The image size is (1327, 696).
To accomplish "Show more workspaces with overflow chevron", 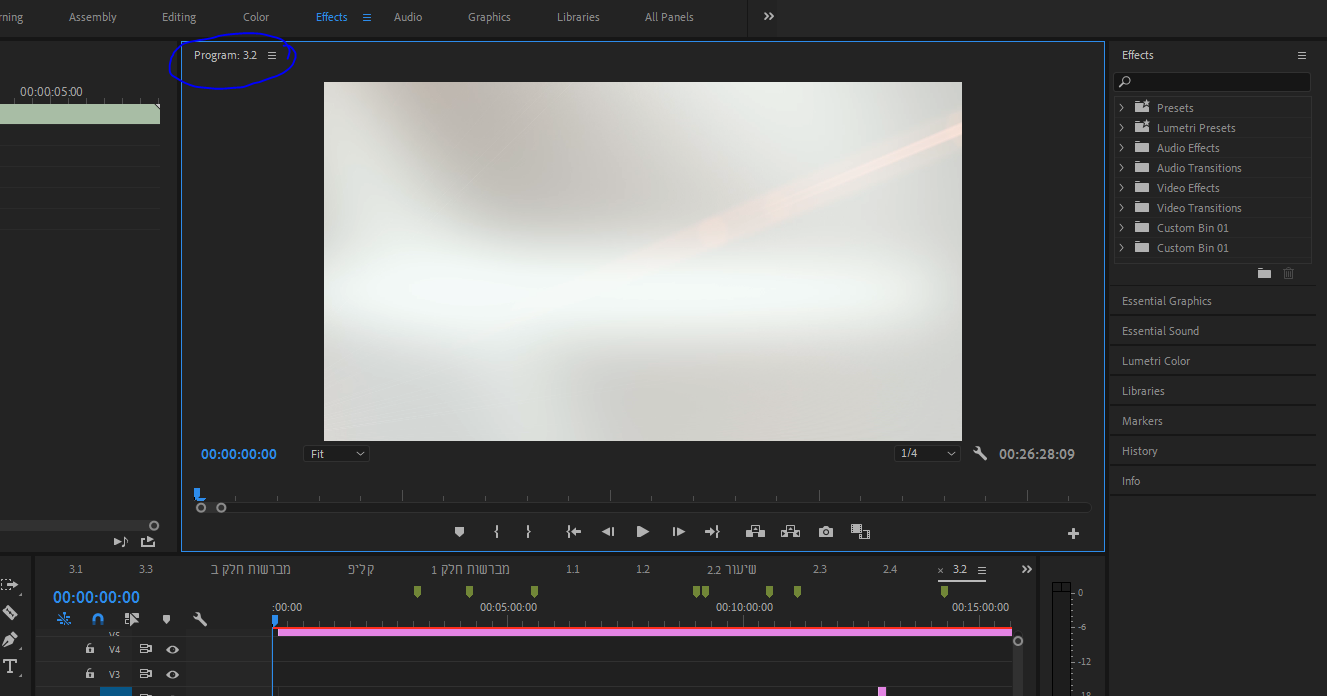I will pyautogui.click(x=769, y=17).
